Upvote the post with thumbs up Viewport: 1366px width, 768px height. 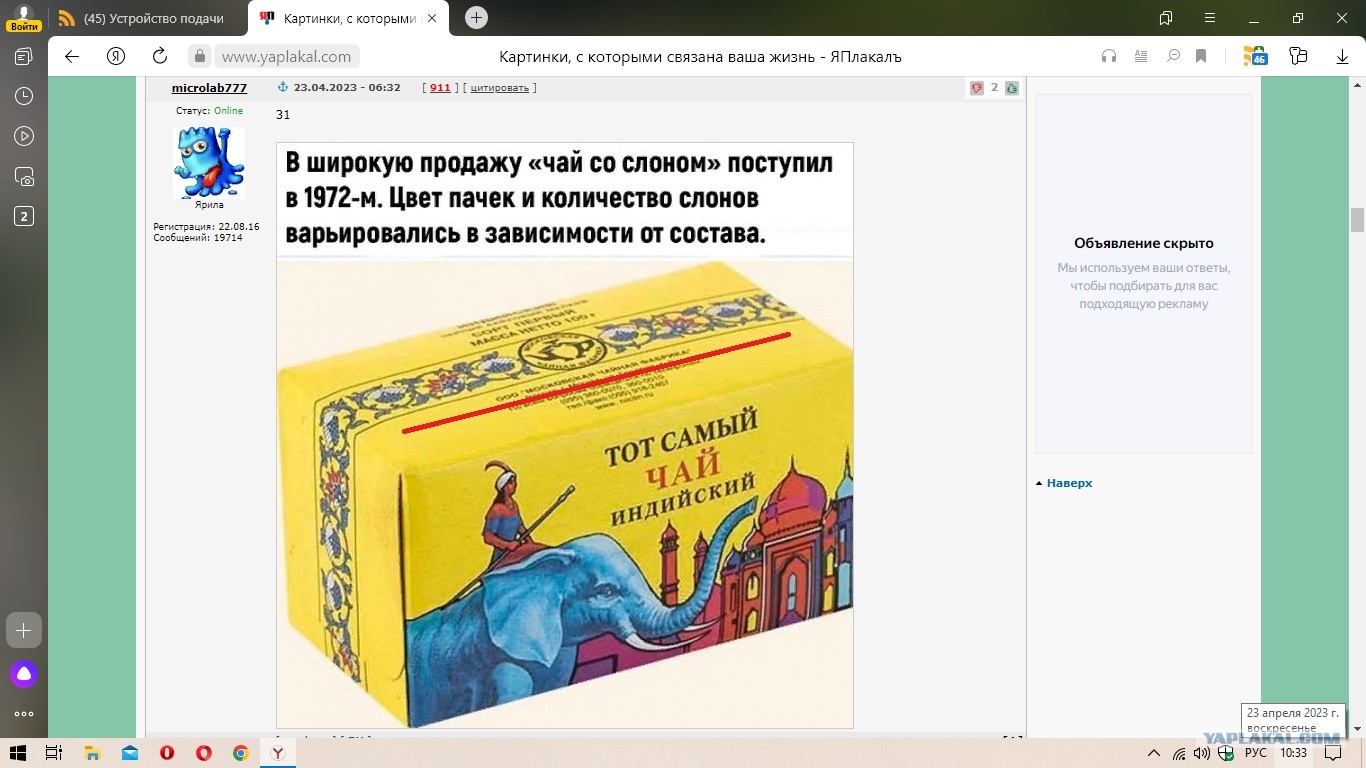click(1012, 88)
